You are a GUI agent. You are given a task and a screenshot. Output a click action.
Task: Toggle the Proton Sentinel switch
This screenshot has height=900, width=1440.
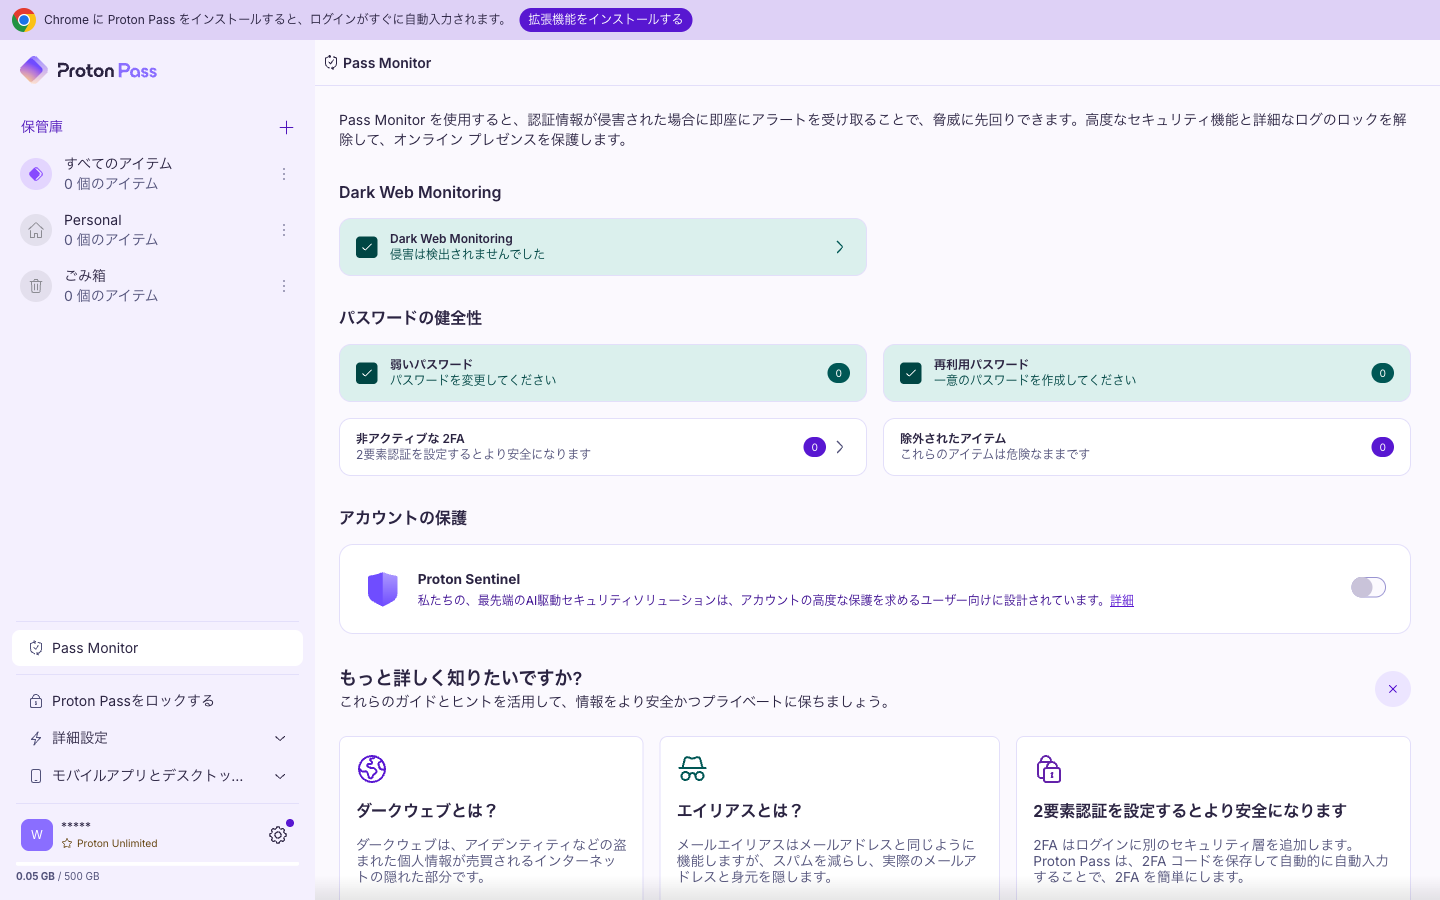click(1368, 588)
